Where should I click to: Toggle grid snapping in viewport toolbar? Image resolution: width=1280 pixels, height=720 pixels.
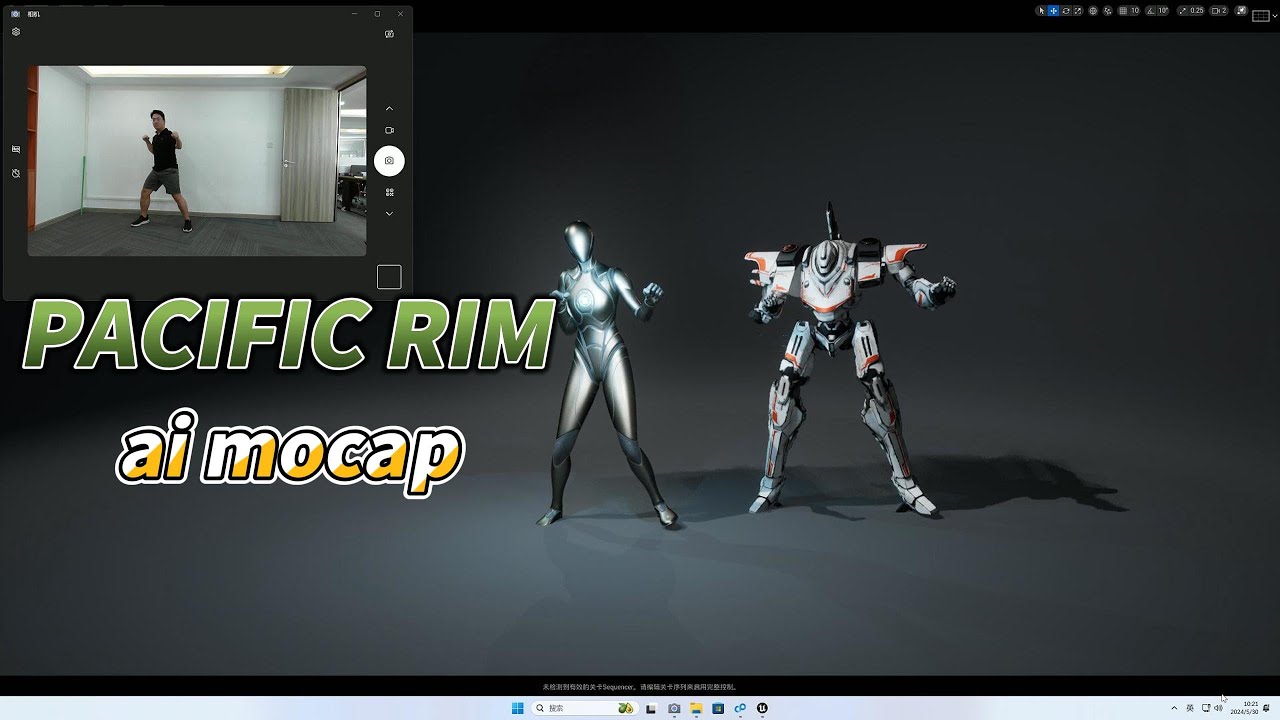pyautogui.click(x=1123, y=11)
